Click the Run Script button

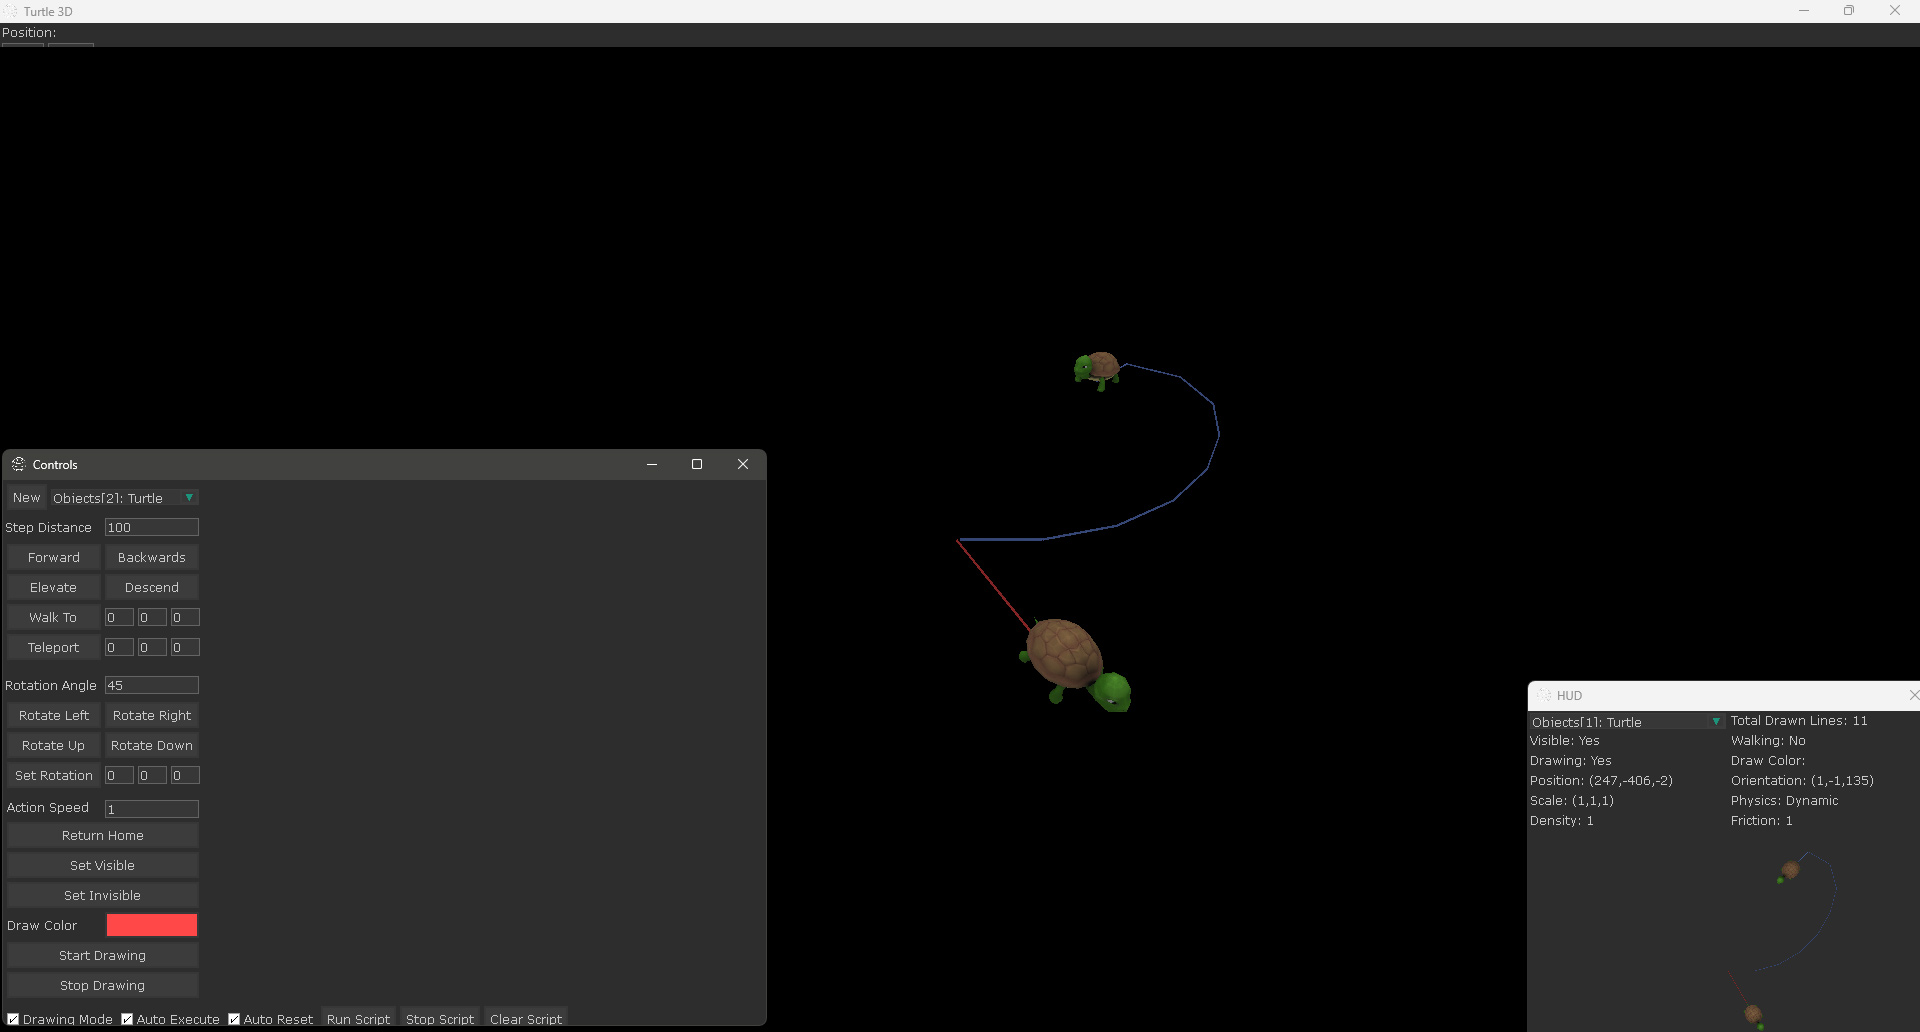[x=359, y=1019]
